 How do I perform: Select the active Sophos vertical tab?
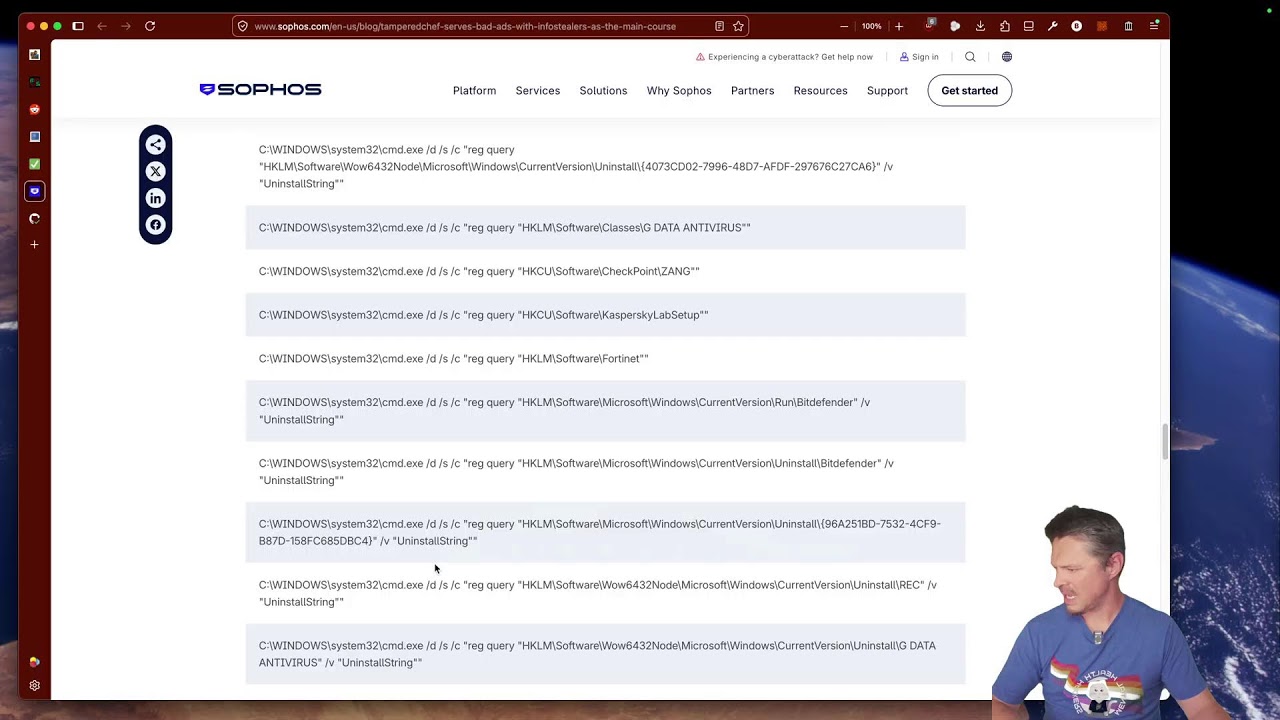(35, 191)
